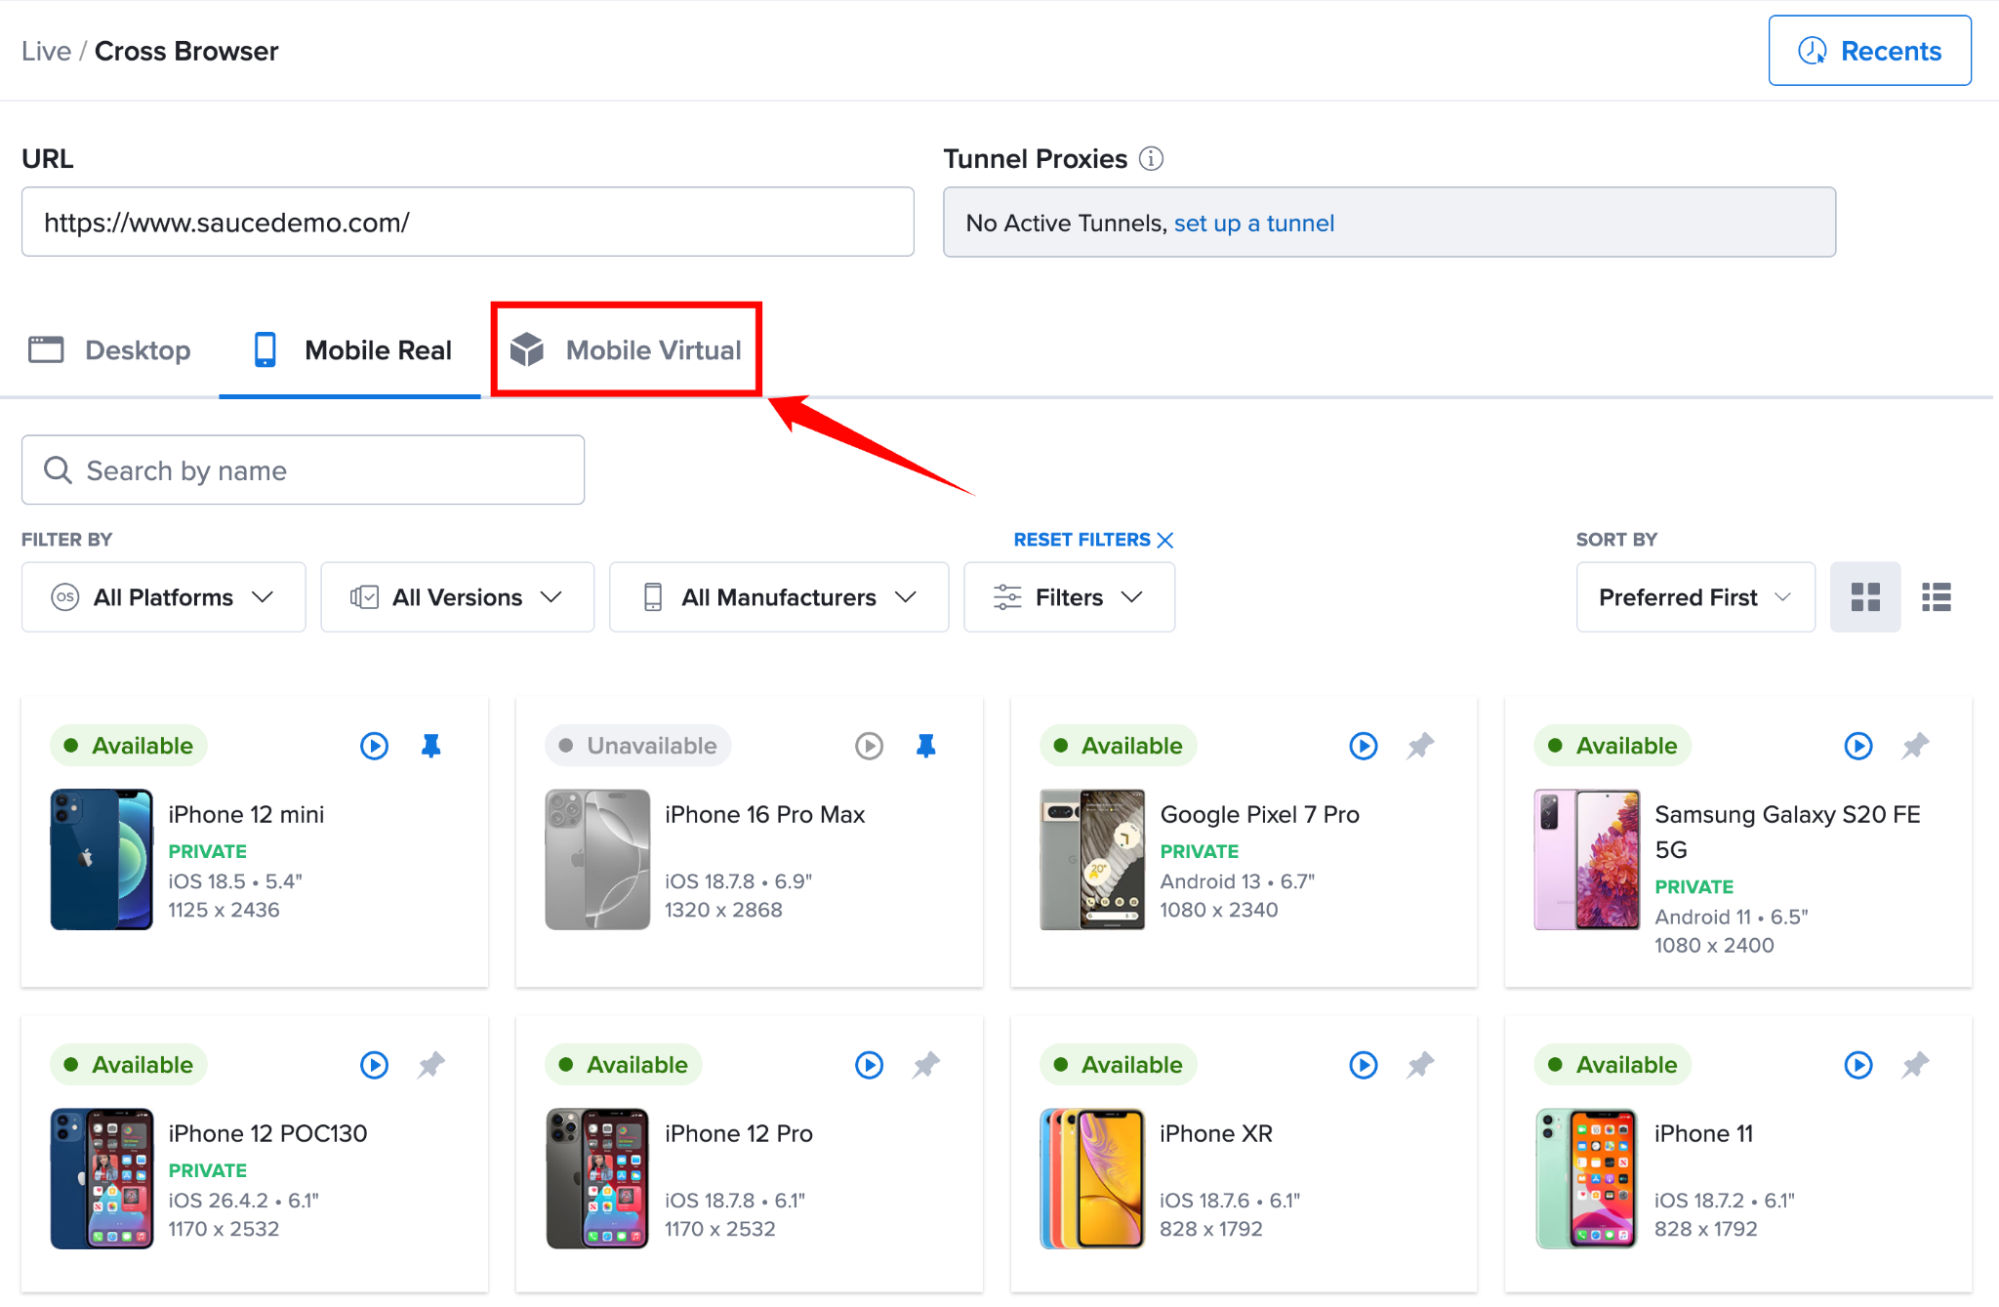Unpin the iPhone 16 Pro Max device
Viewport: 1999px width, 1307px height.
tap(926, 746)
